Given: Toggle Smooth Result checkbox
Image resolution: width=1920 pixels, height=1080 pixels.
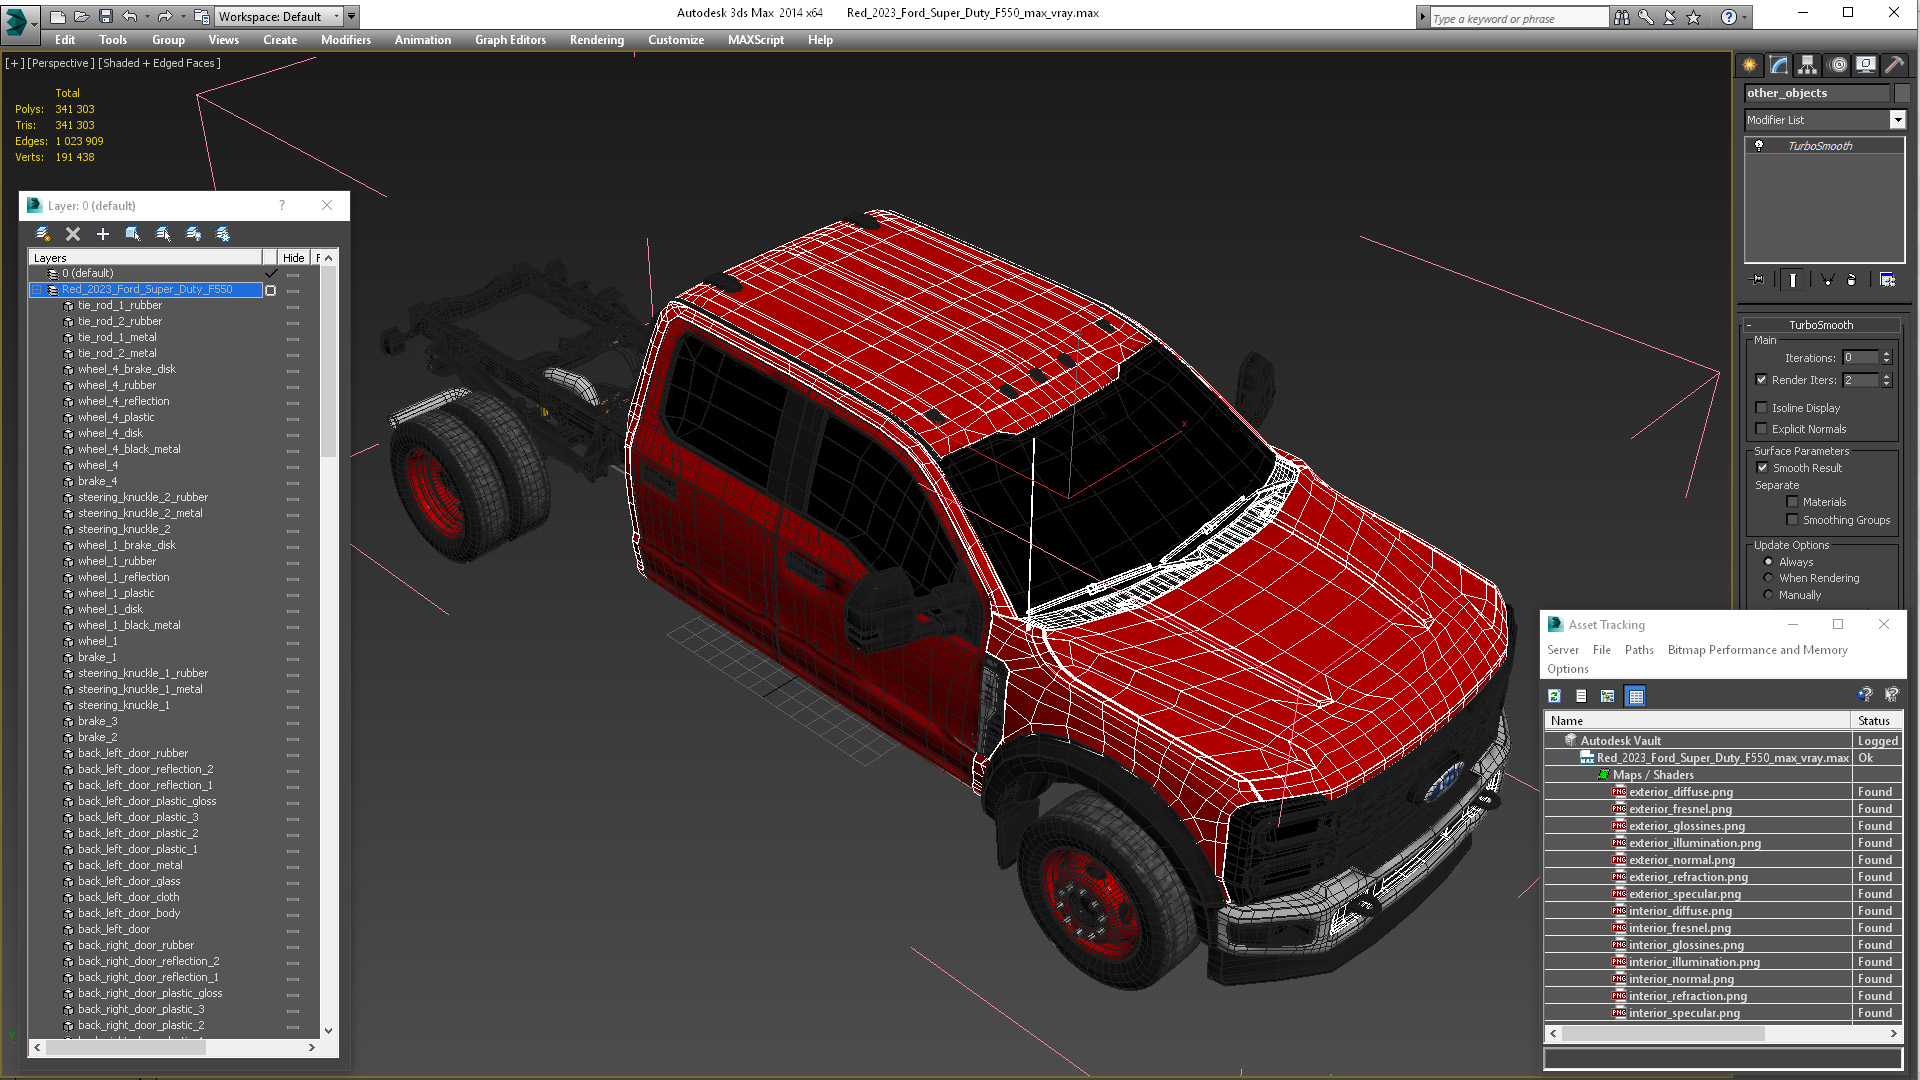Looking at the screenshot, I should (x=1763, y=468).
